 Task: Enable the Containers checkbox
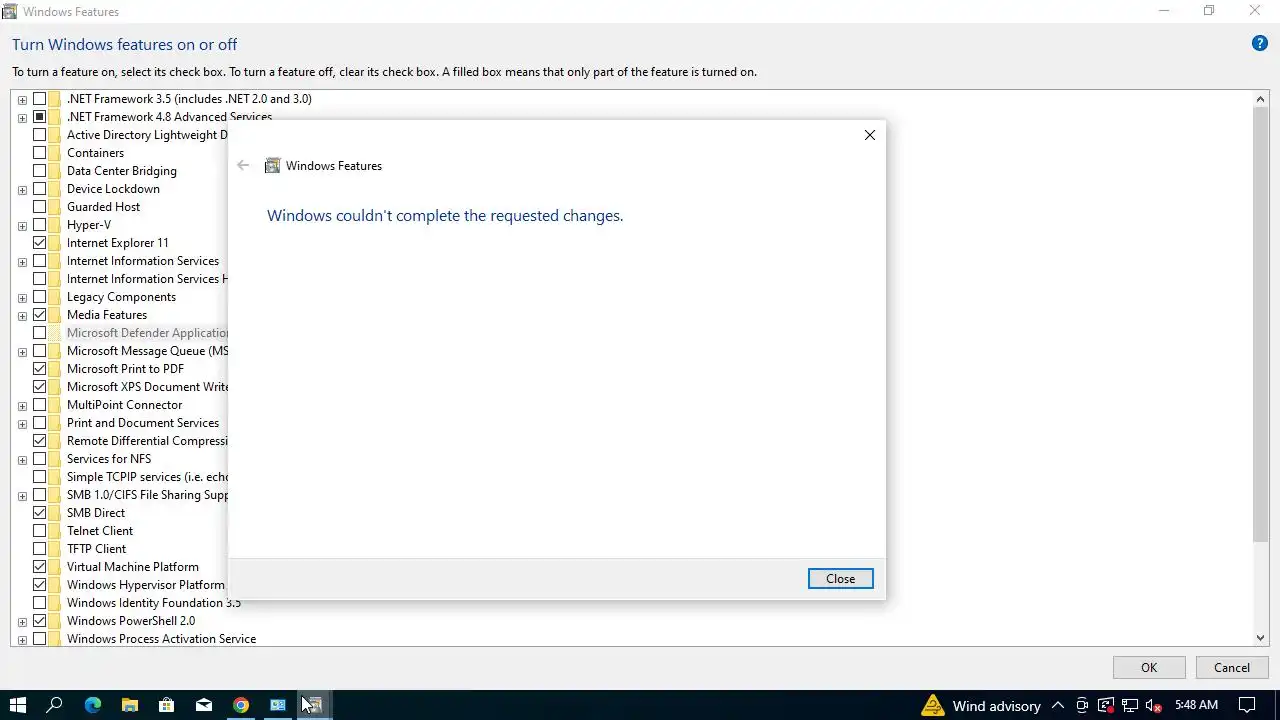point(40,153)
